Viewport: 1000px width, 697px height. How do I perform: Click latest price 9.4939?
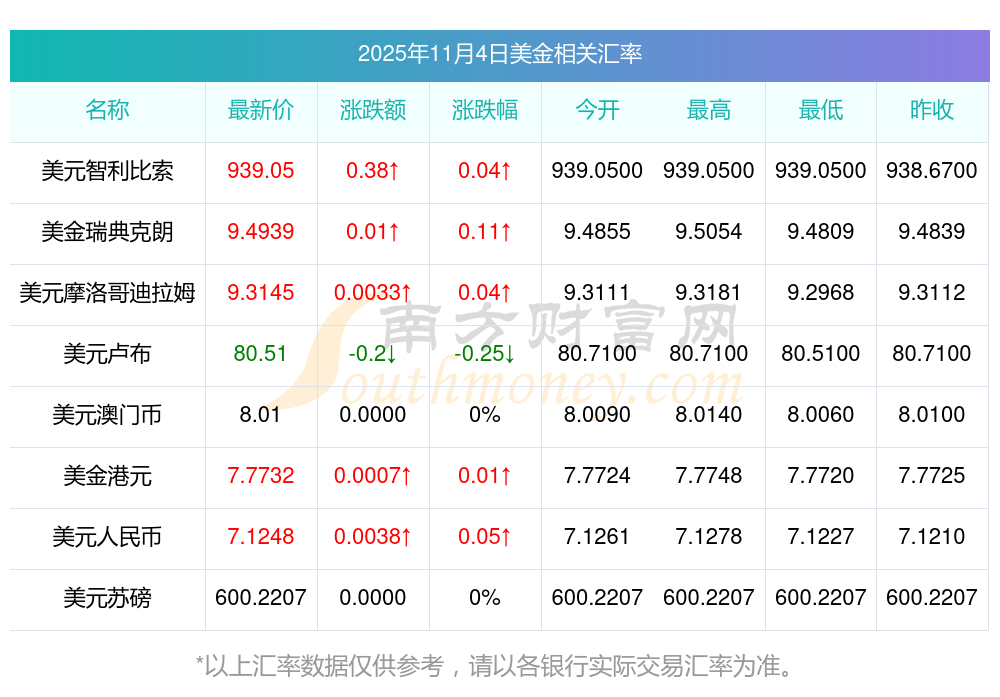(261, 231)
